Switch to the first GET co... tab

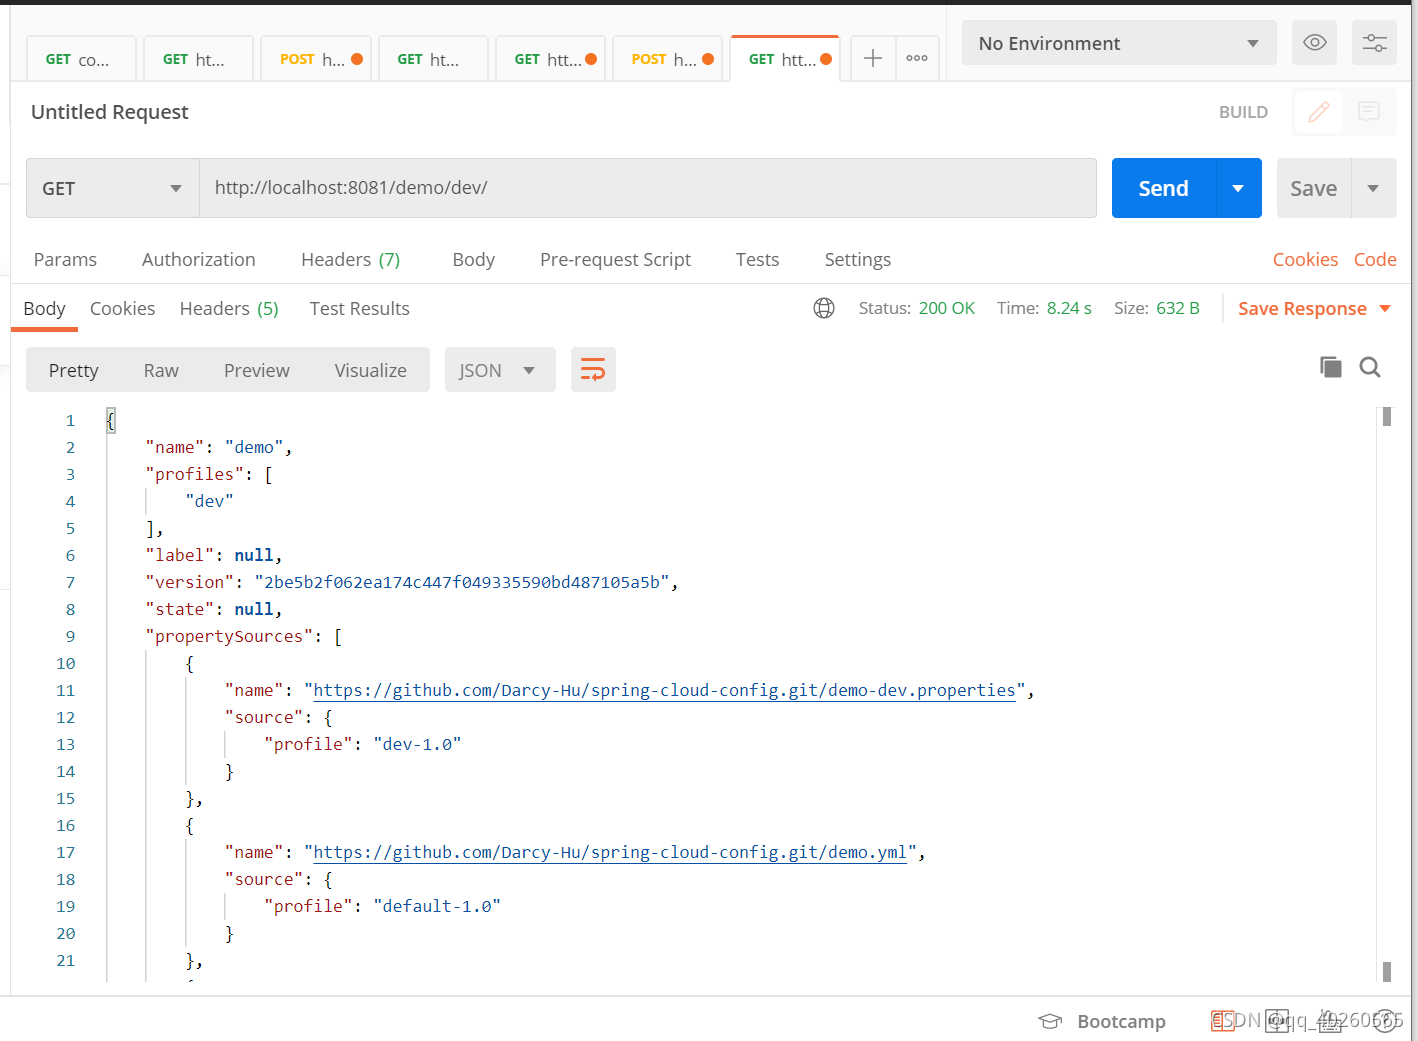coord(81,59)
